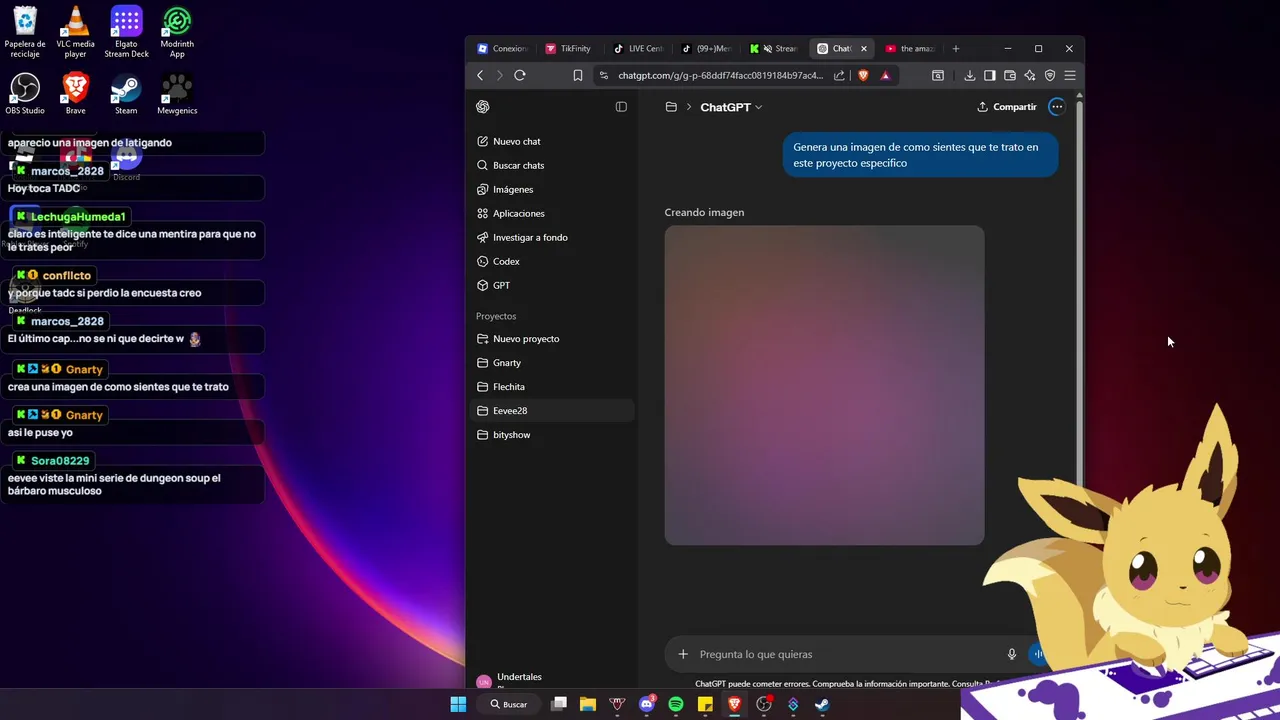Open Sticky Notes from the taskbar

(x=705, y=704)
